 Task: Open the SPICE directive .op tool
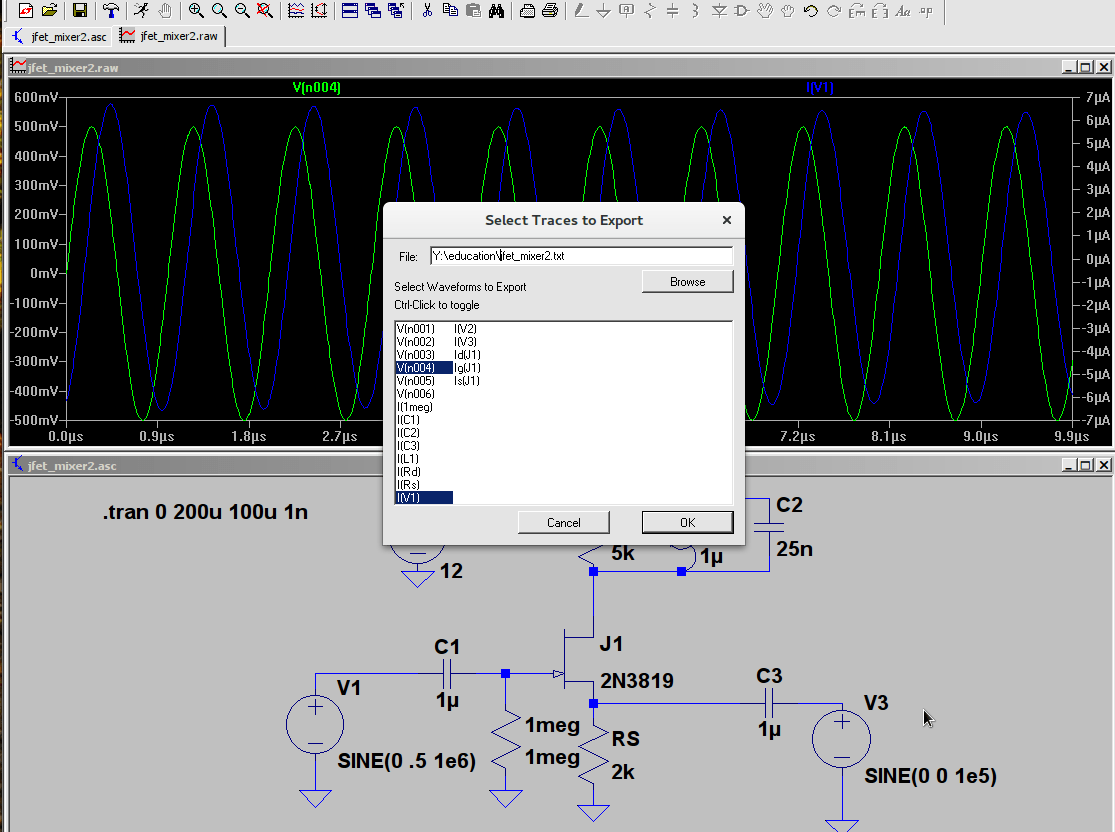click(927, 13)
